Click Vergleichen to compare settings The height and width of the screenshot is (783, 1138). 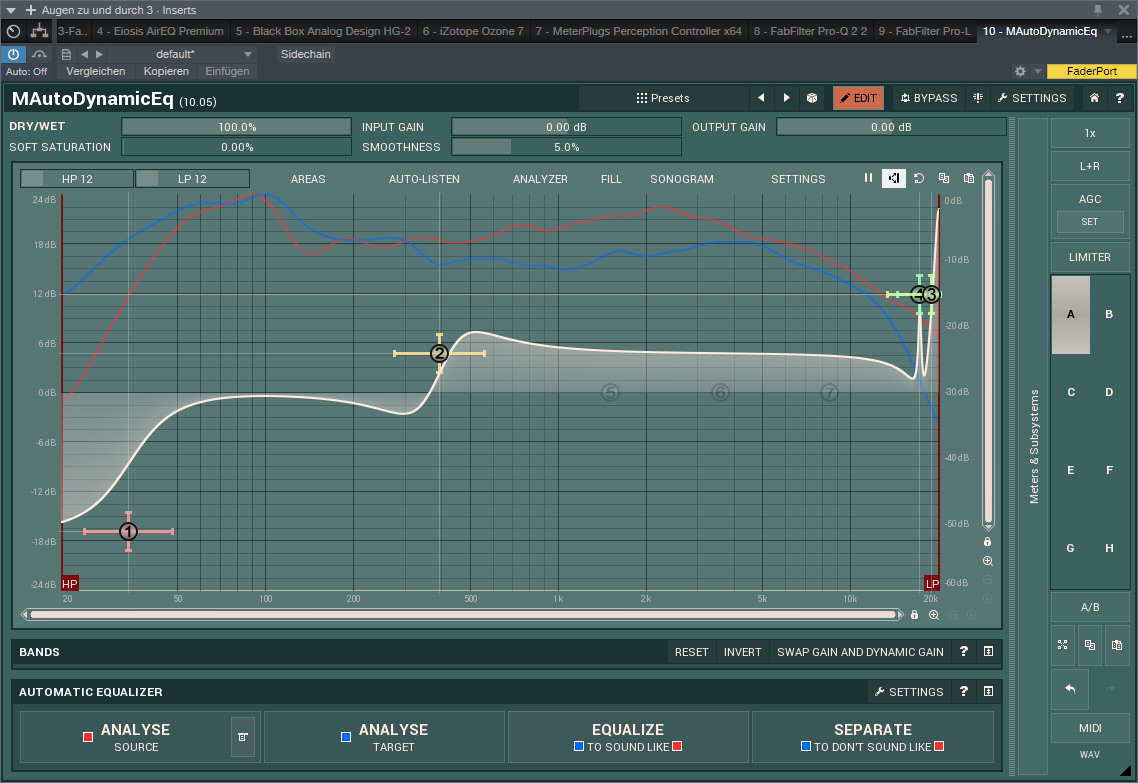[x=96, y=71]
